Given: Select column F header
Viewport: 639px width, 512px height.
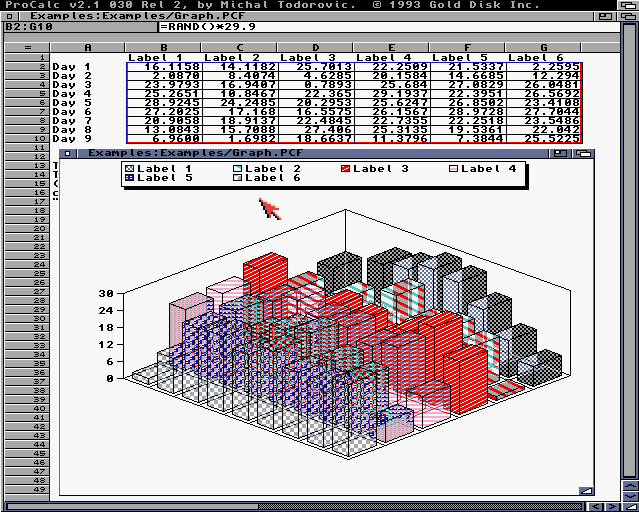Looking at the screenshot, I should pos(467,48).
